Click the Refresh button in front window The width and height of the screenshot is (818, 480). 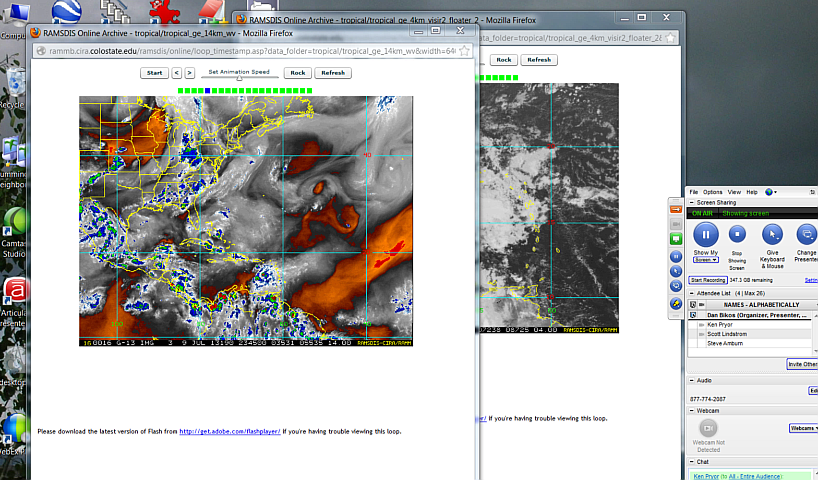tap(333, 73)
